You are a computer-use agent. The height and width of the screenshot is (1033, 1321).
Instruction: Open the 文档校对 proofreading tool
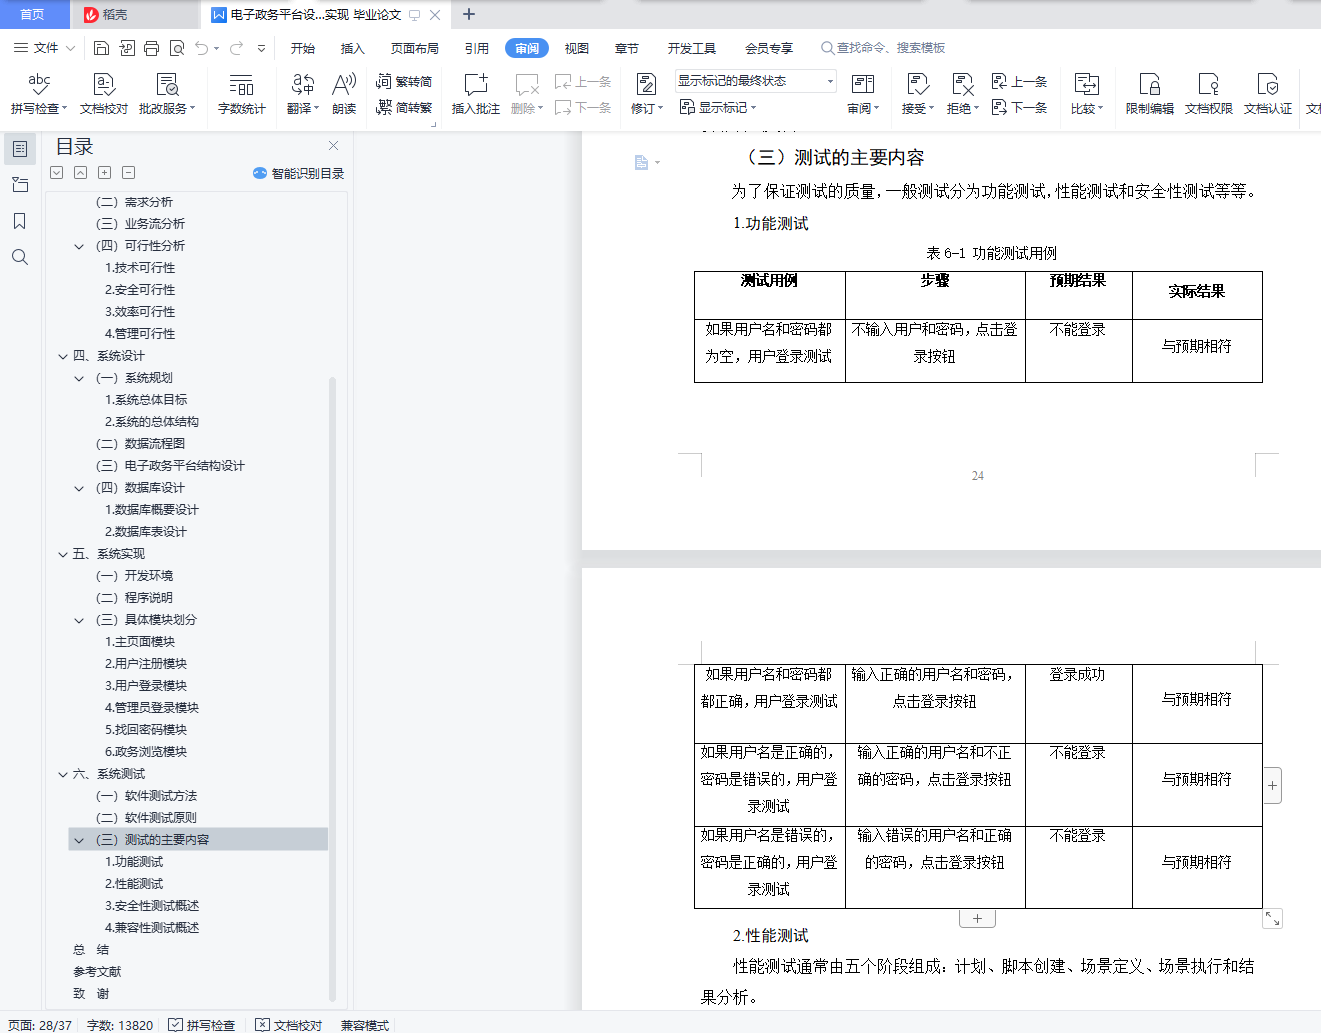104,94
